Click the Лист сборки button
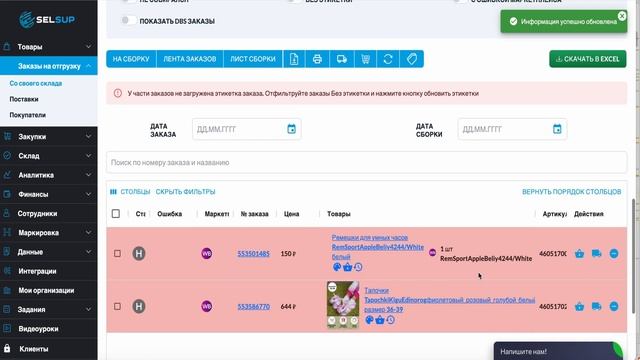Image resolution: width=640 pixels, height=360 pixels. click(x=253, y=59)
